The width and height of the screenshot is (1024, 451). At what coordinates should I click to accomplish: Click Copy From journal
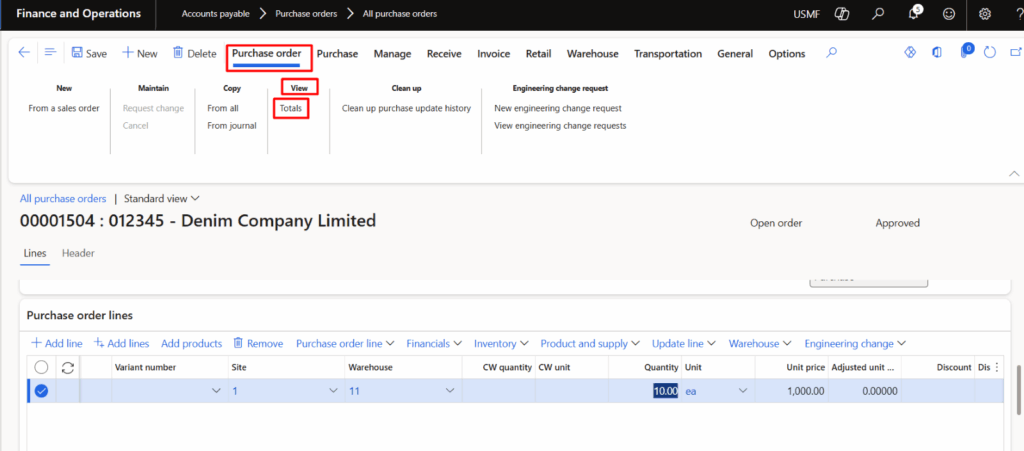pos(232,125)
